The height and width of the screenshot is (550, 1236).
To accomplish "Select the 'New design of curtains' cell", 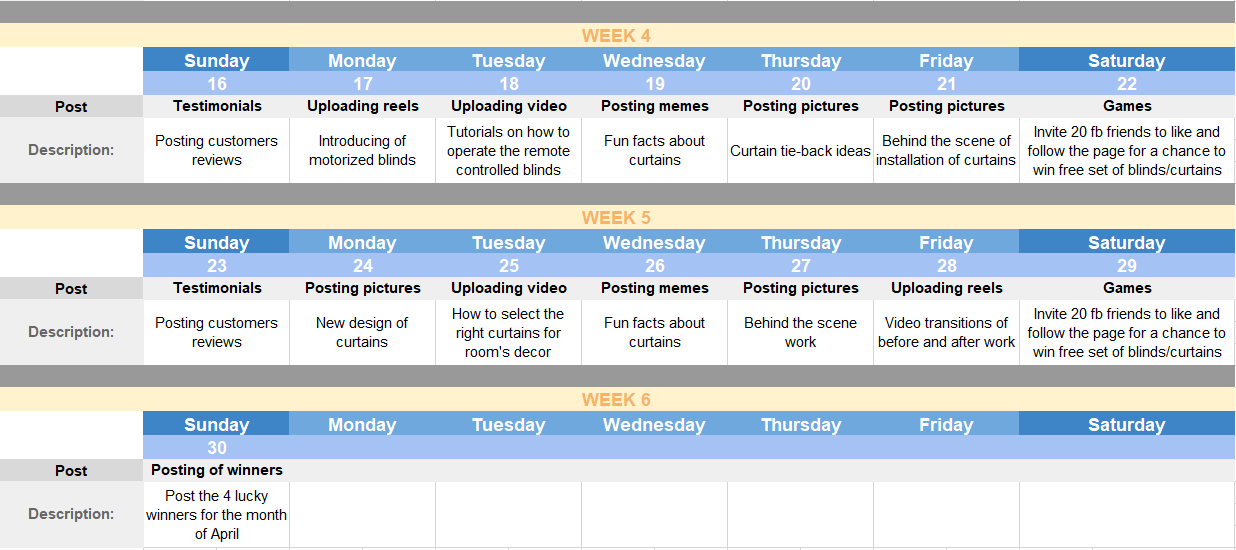I will click(362, 333).
